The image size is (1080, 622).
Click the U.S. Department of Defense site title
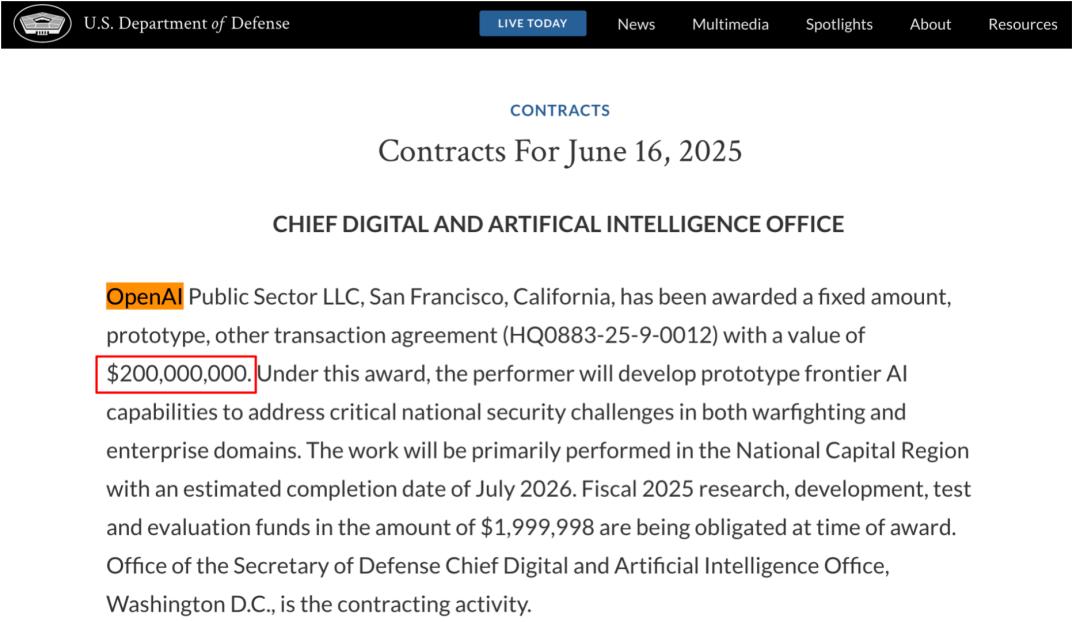(187, 23)
